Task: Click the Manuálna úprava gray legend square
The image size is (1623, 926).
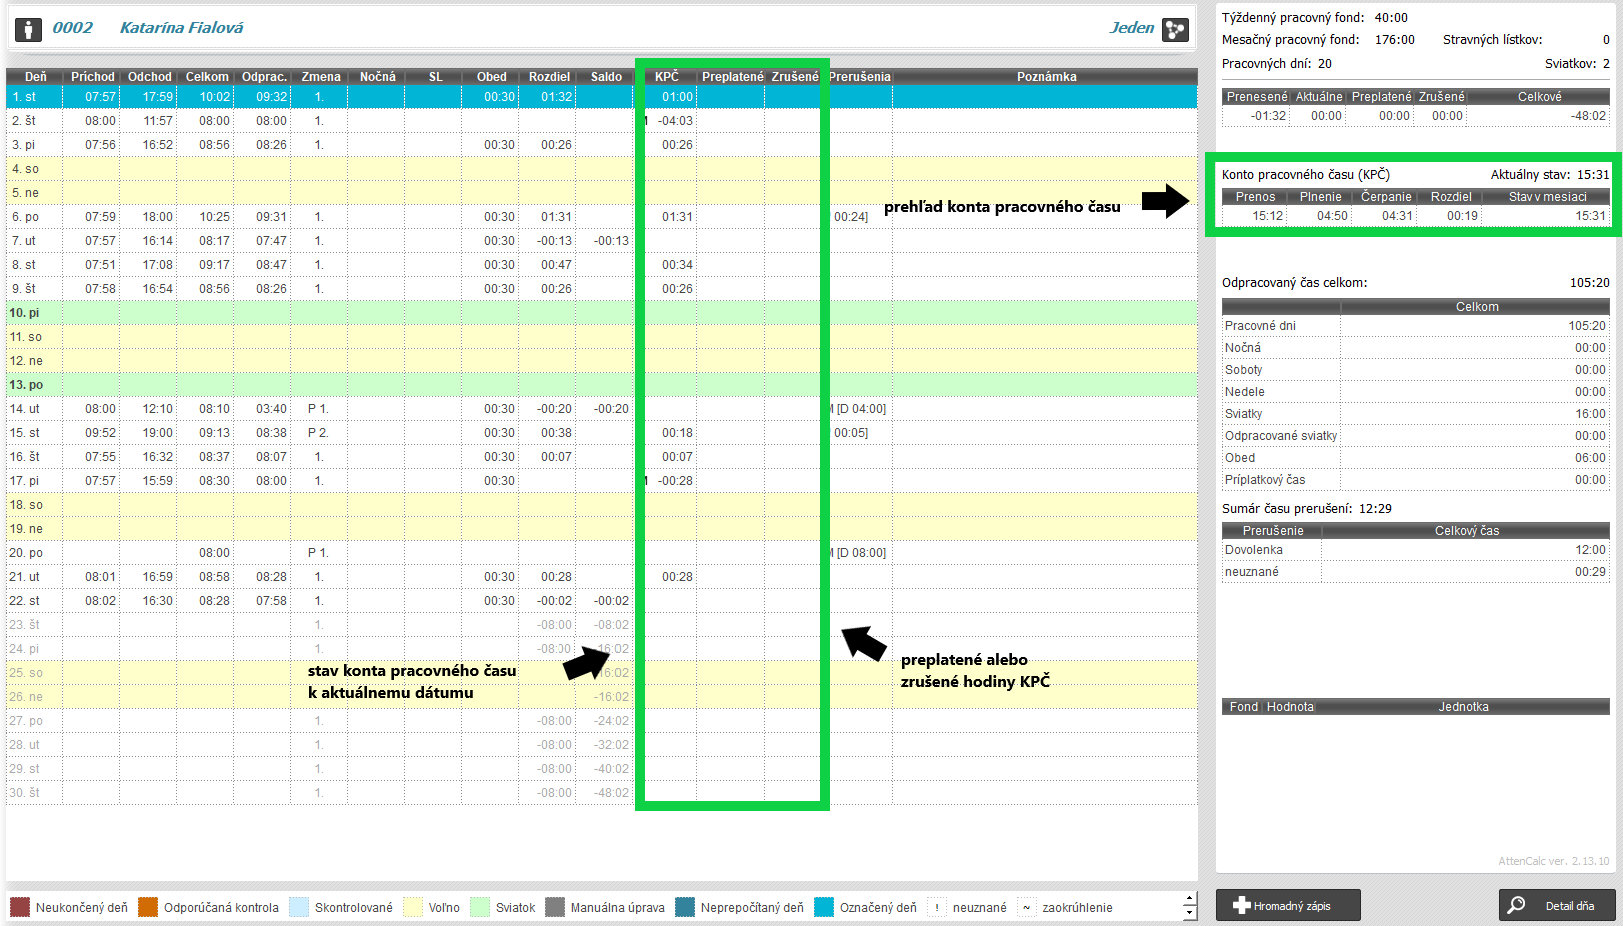Action: click(x=555, y=907)
